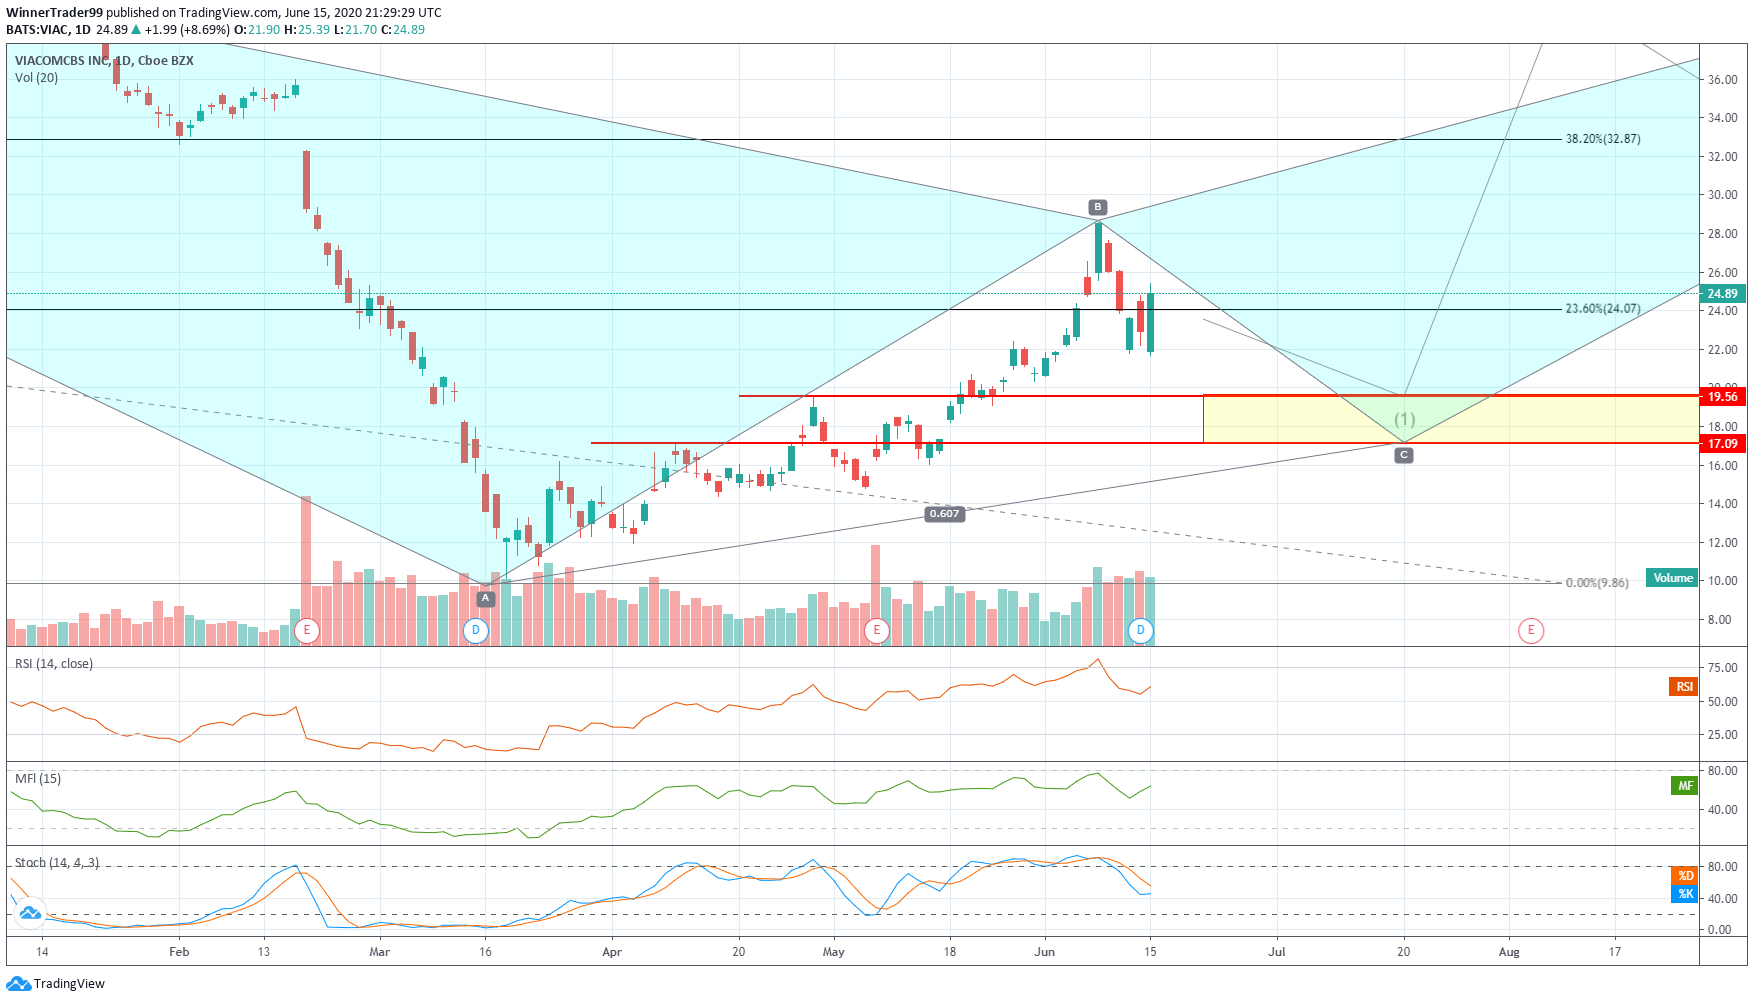Select pattern point label A
The height and width of the screenshot is (1002, 1754).
tap(485, 599)
